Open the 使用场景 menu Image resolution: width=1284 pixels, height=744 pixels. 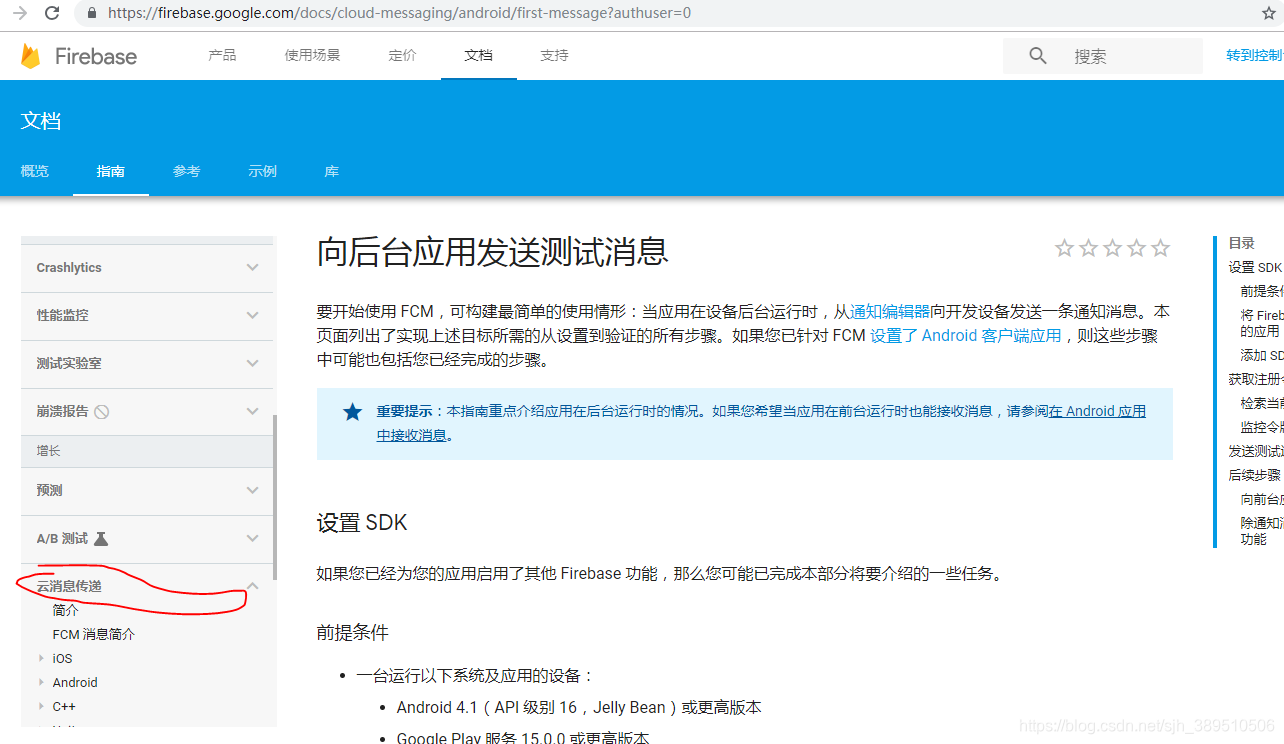point(312,55)
